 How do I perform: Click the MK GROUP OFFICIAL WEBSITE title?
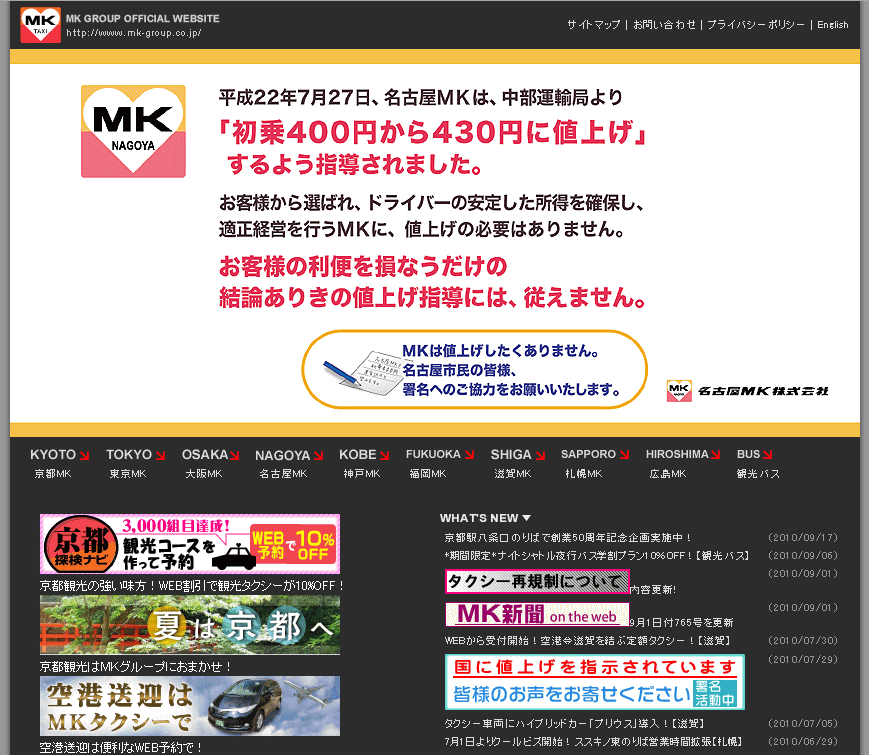[x=142, y=18]
